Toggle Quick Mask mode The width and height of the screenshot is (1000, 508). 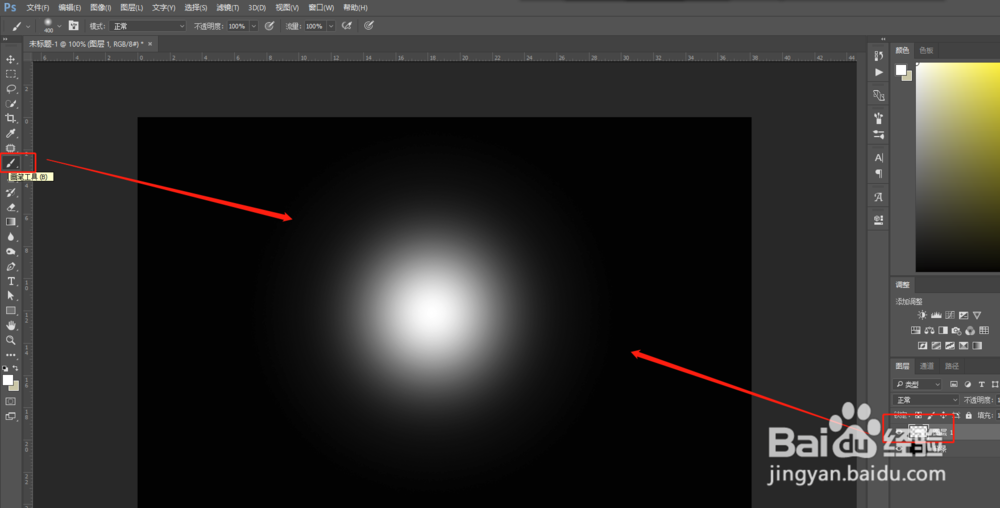click(11, 402)
